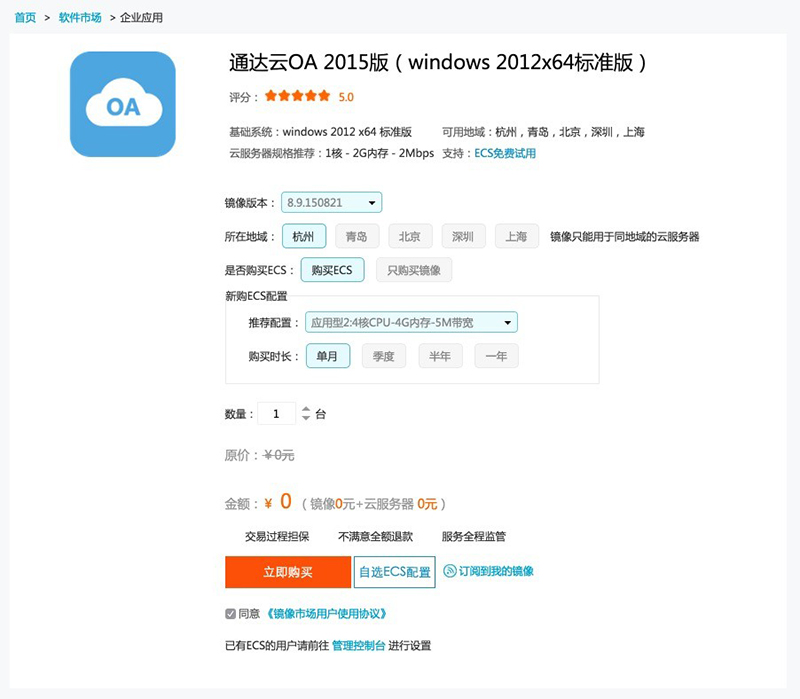Click the quantity input field
The height and width of the screenshot is (699, 800).
tap(277, 413)
